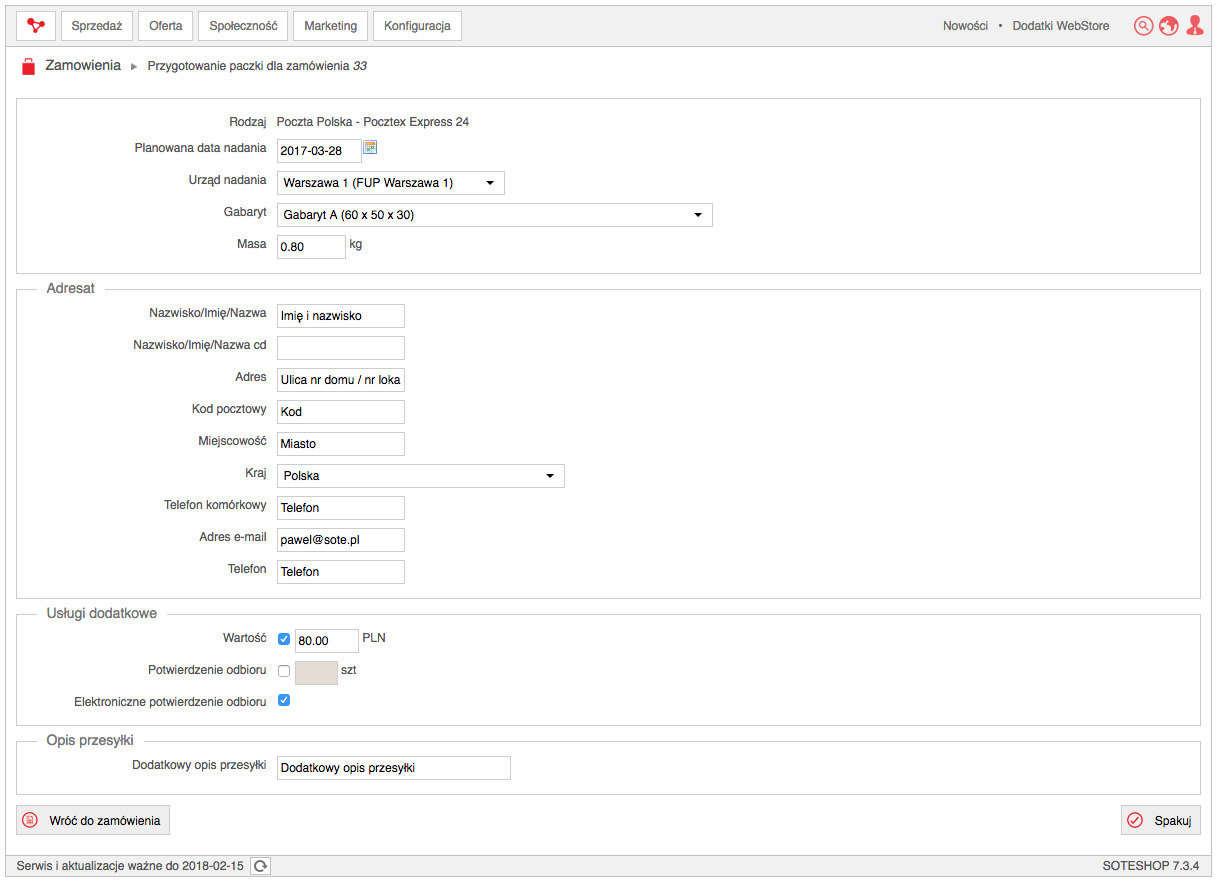Image resolution: width=1217 pixels, height=882 pixels.
Task: Open the Oferta menu
Action: pyautogui.click(x=166, y=26)
